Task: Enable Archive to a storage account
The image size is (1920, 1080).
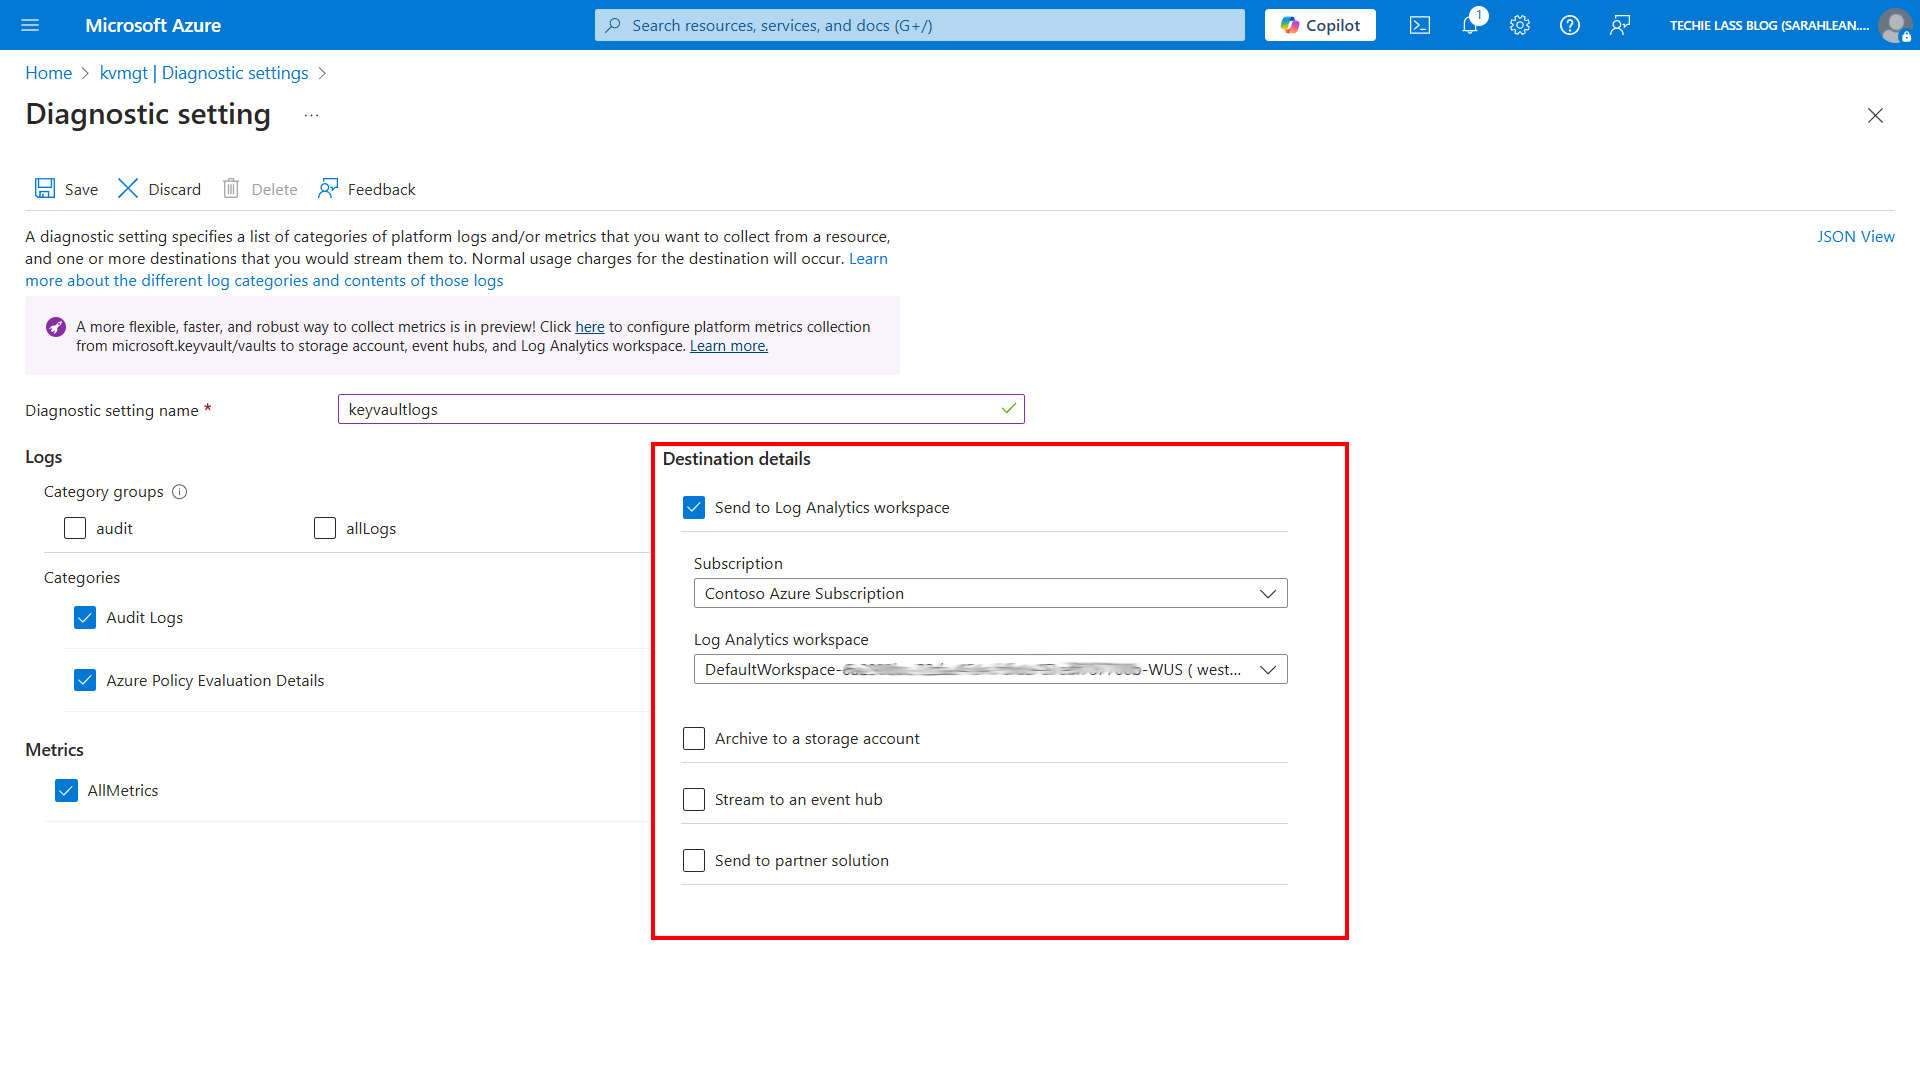Action: tap(694, 738)
